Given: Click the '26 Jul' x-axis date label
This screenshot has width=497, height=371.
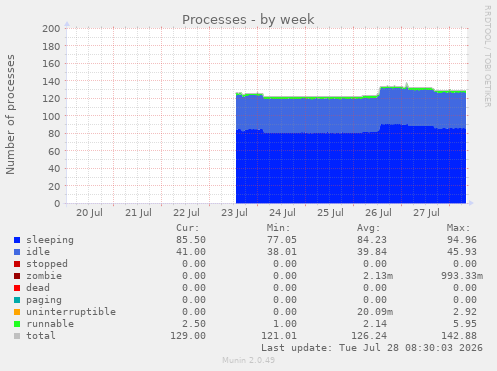Looking at the screenshot, I should 378,213.
